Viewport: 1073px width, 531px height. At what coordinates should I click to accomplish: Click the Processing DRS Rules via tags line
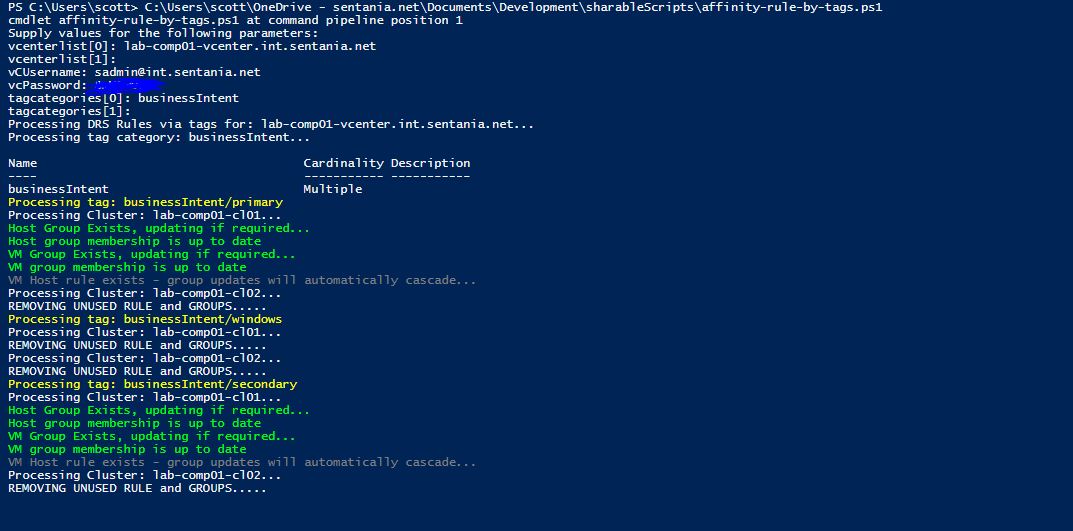(271, 125)
